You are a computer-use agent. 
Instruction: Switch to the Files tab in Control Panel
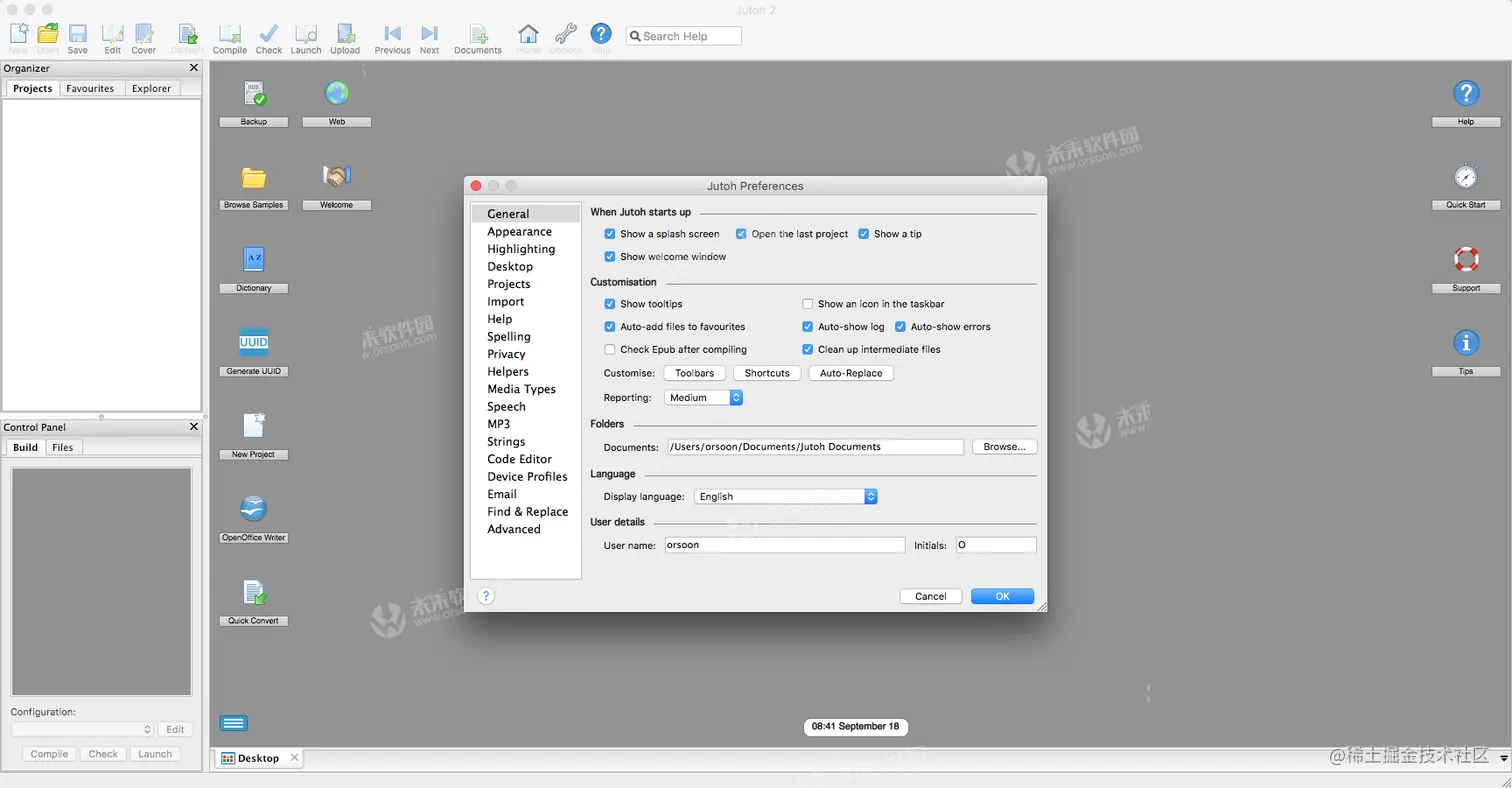pyautogui.click(x=63, y=447)
